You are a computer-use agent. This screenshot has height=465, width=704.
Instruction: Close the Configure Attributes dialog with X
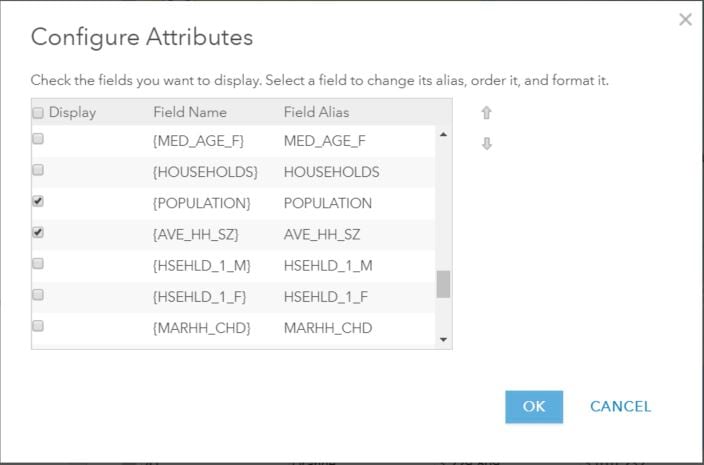pos(685,19)
